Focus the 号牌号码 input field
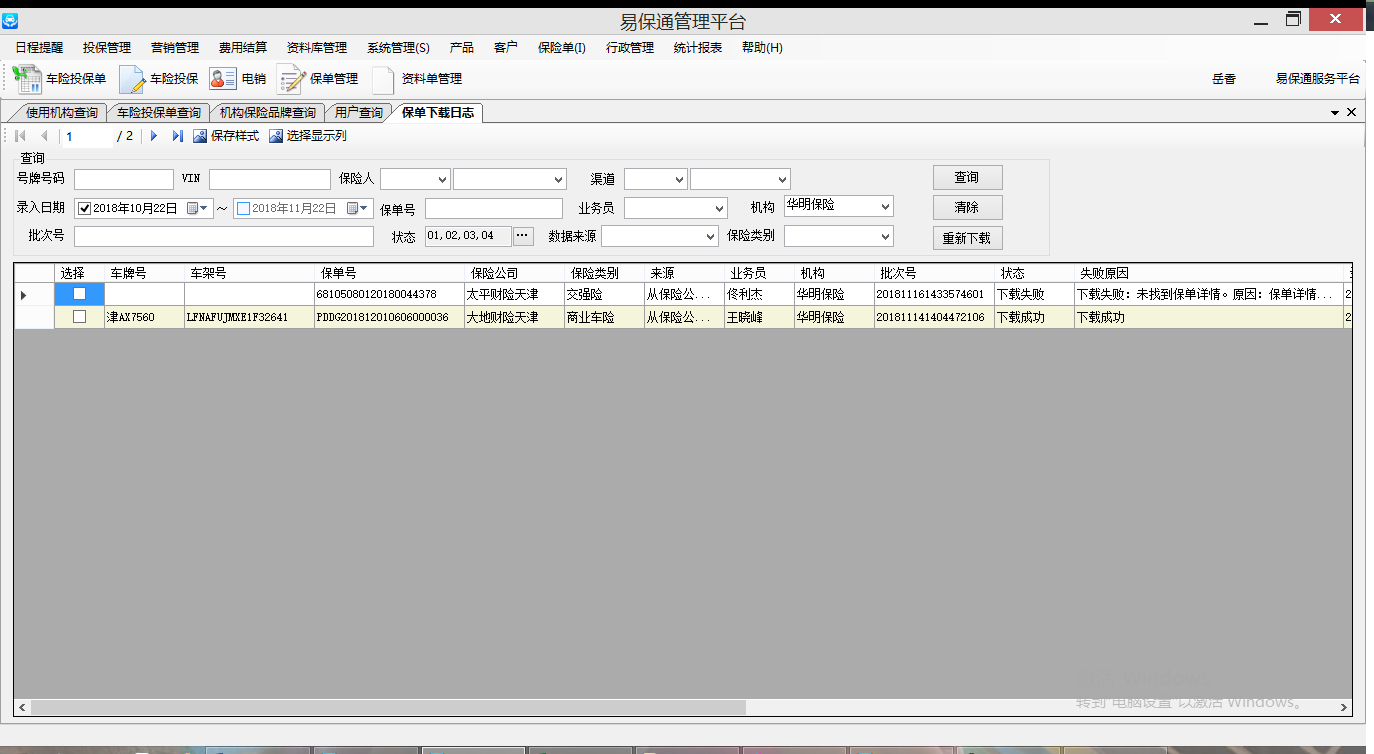 coord(124,179)
